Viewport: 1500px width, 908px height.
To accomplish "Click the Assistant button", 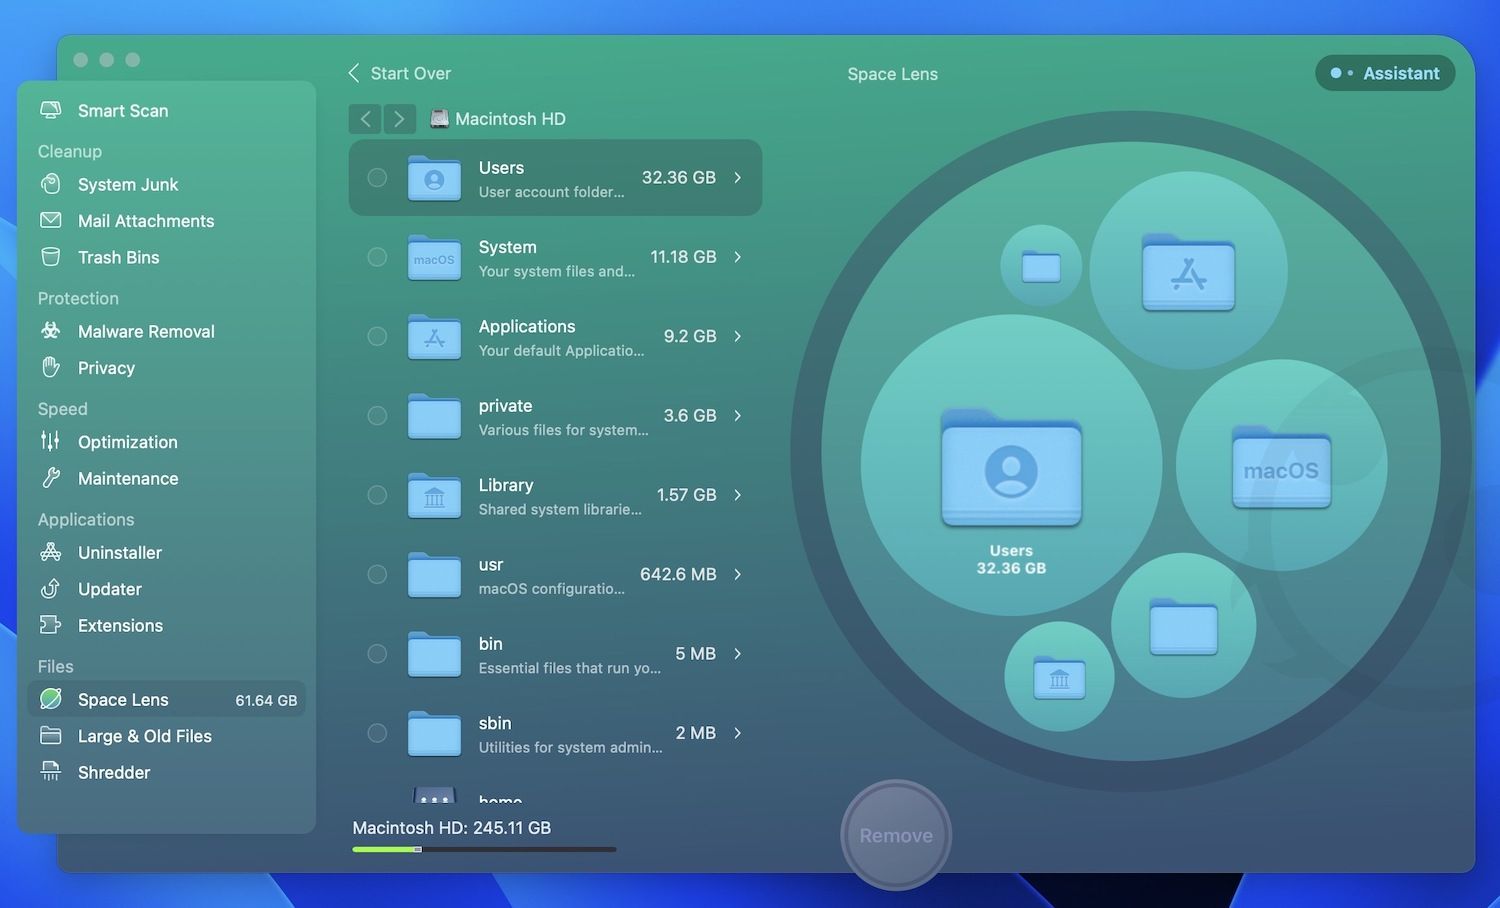I will (1385, 73).
